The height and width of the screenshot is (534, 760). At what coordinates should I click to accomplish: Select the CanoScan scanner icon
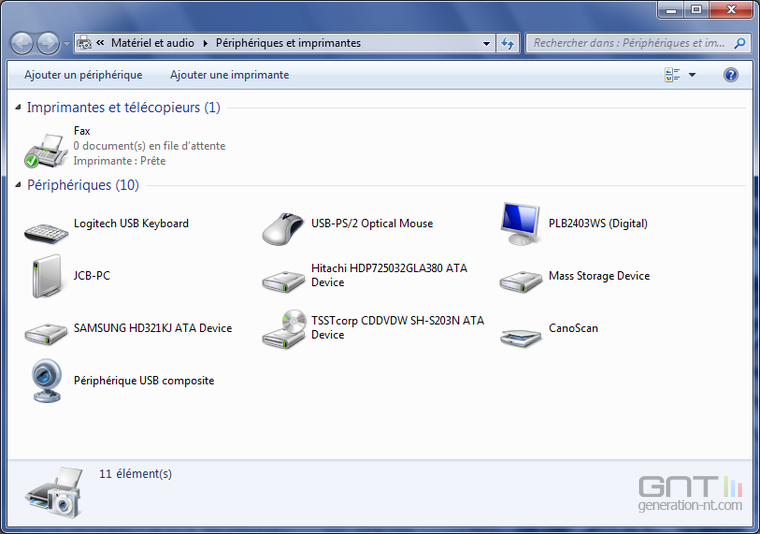(x=521, y=337)
